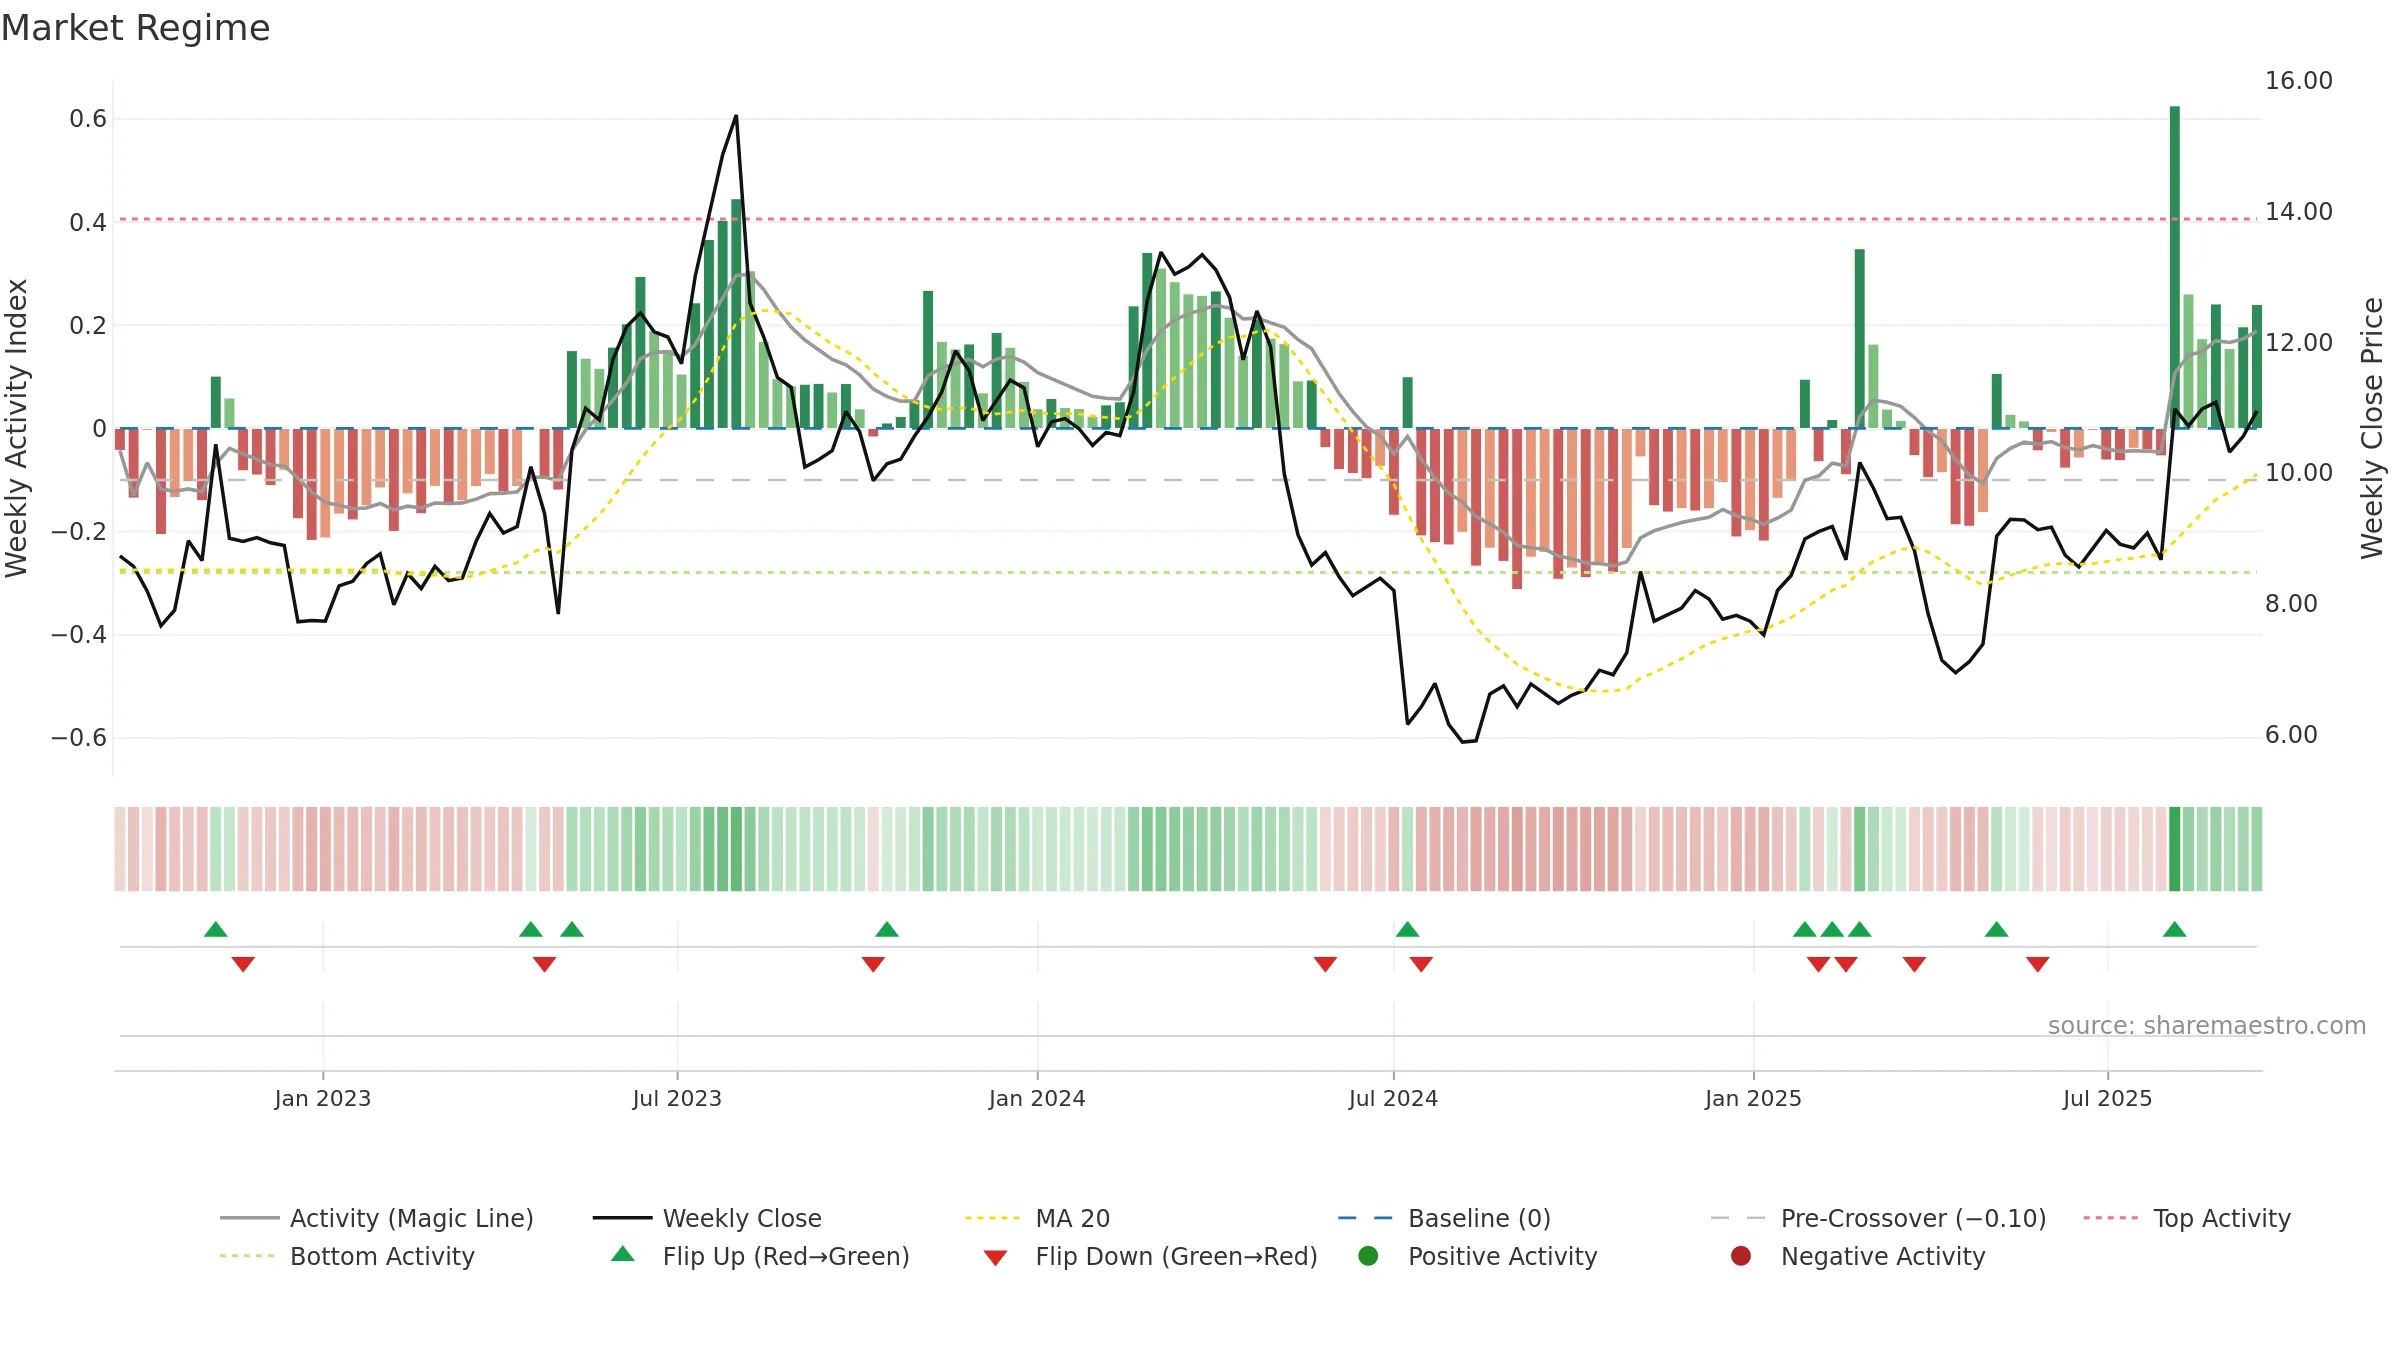Click the 10.00 price axis label
The image size is (2400, 1350).
coord(2298,473)
